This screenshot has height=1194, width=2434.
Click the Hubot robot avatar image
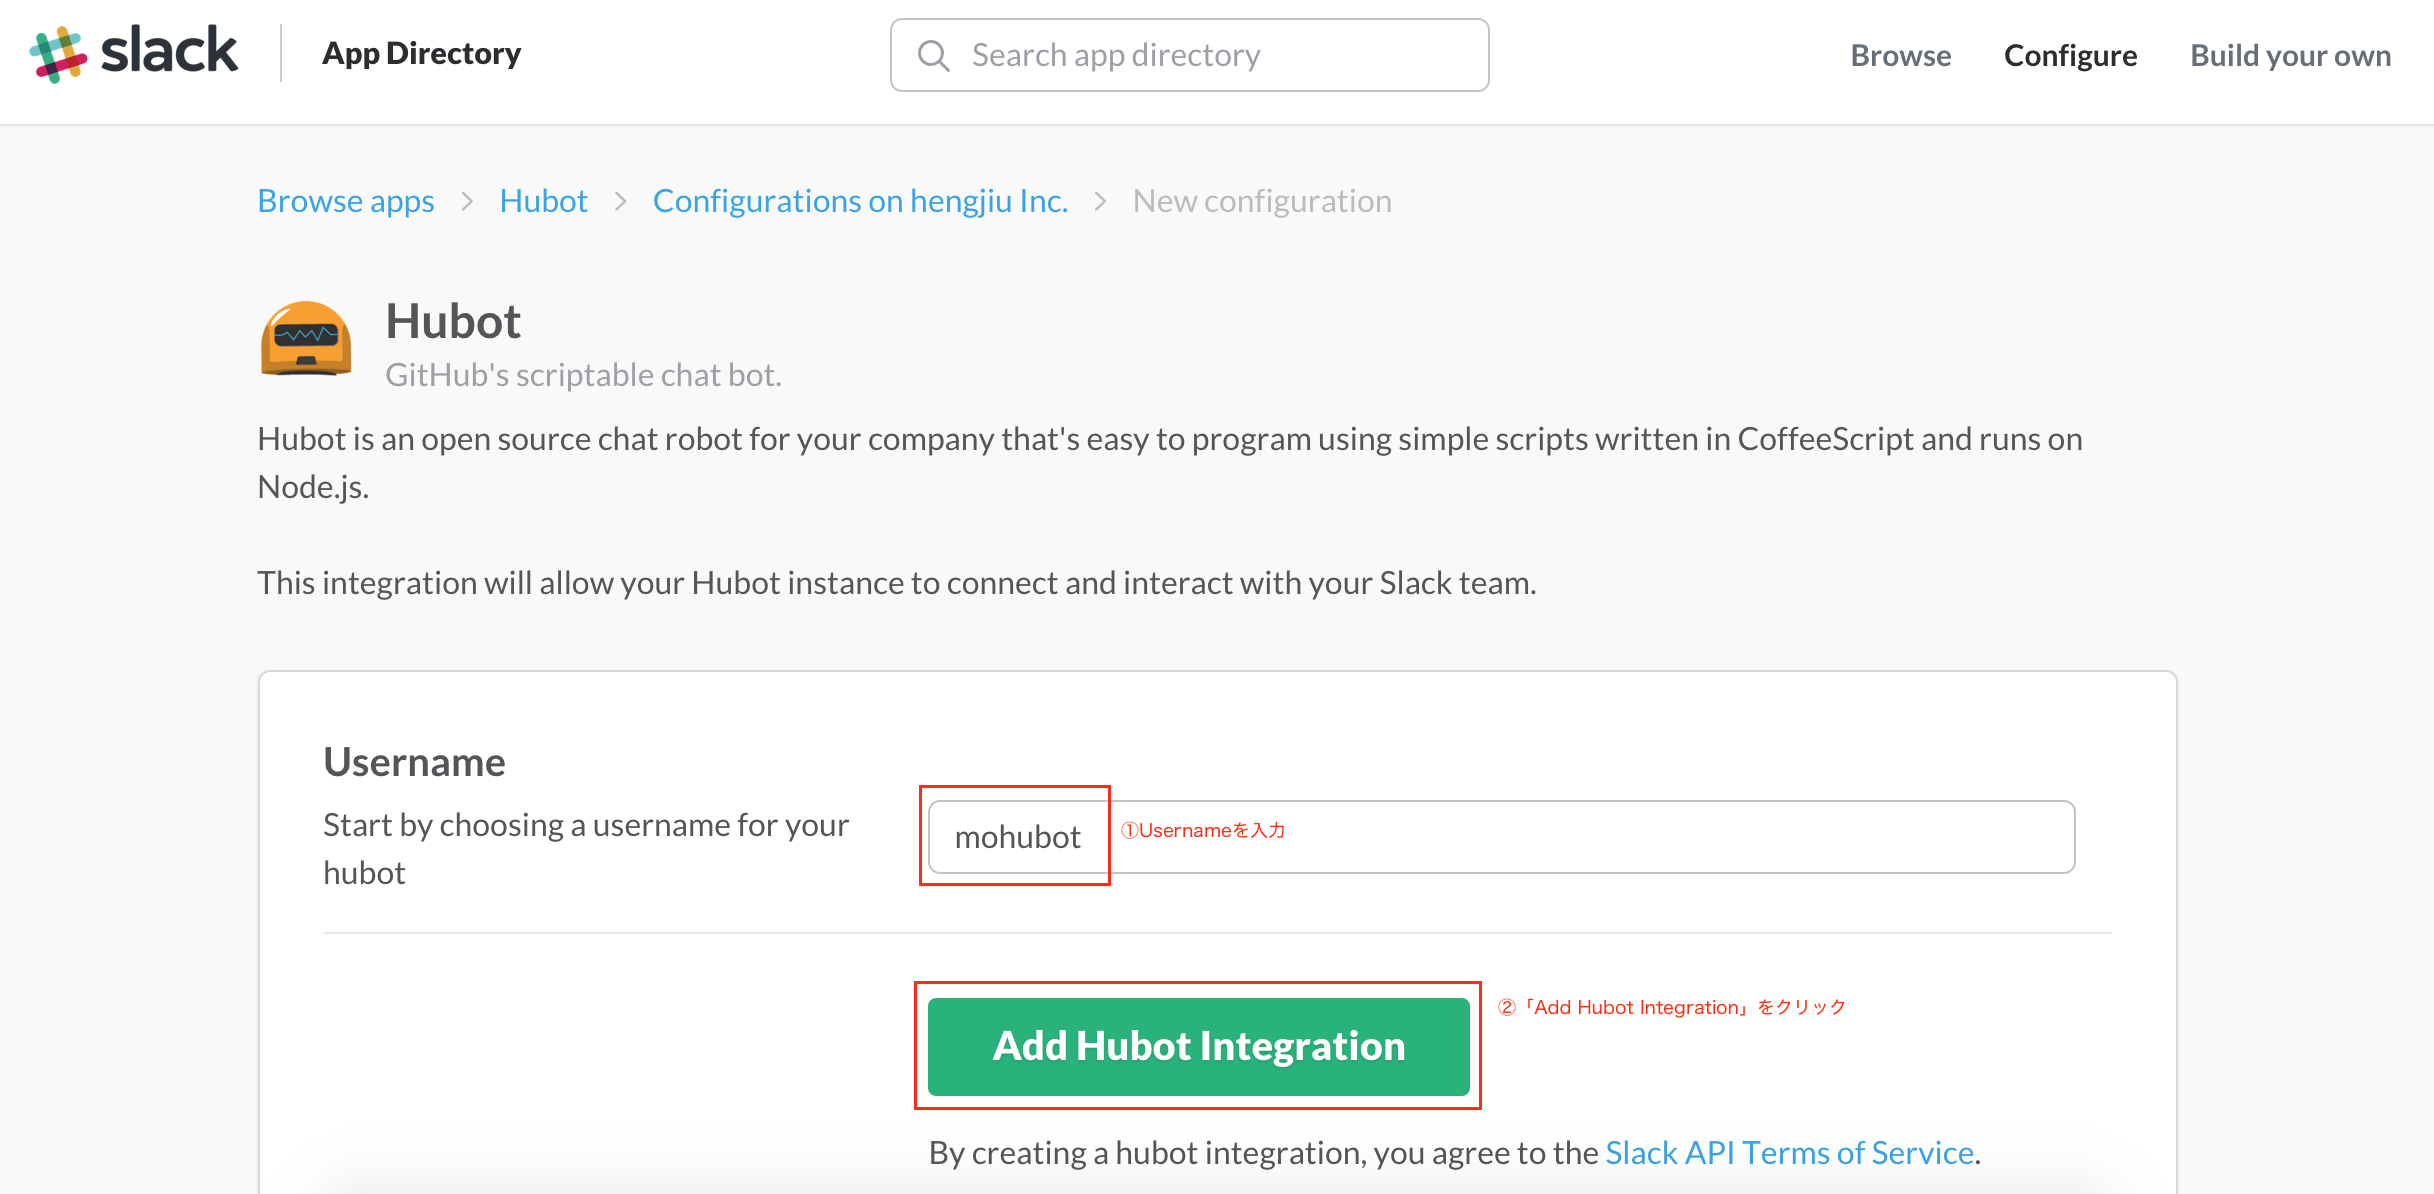click(x=305, y=340)
